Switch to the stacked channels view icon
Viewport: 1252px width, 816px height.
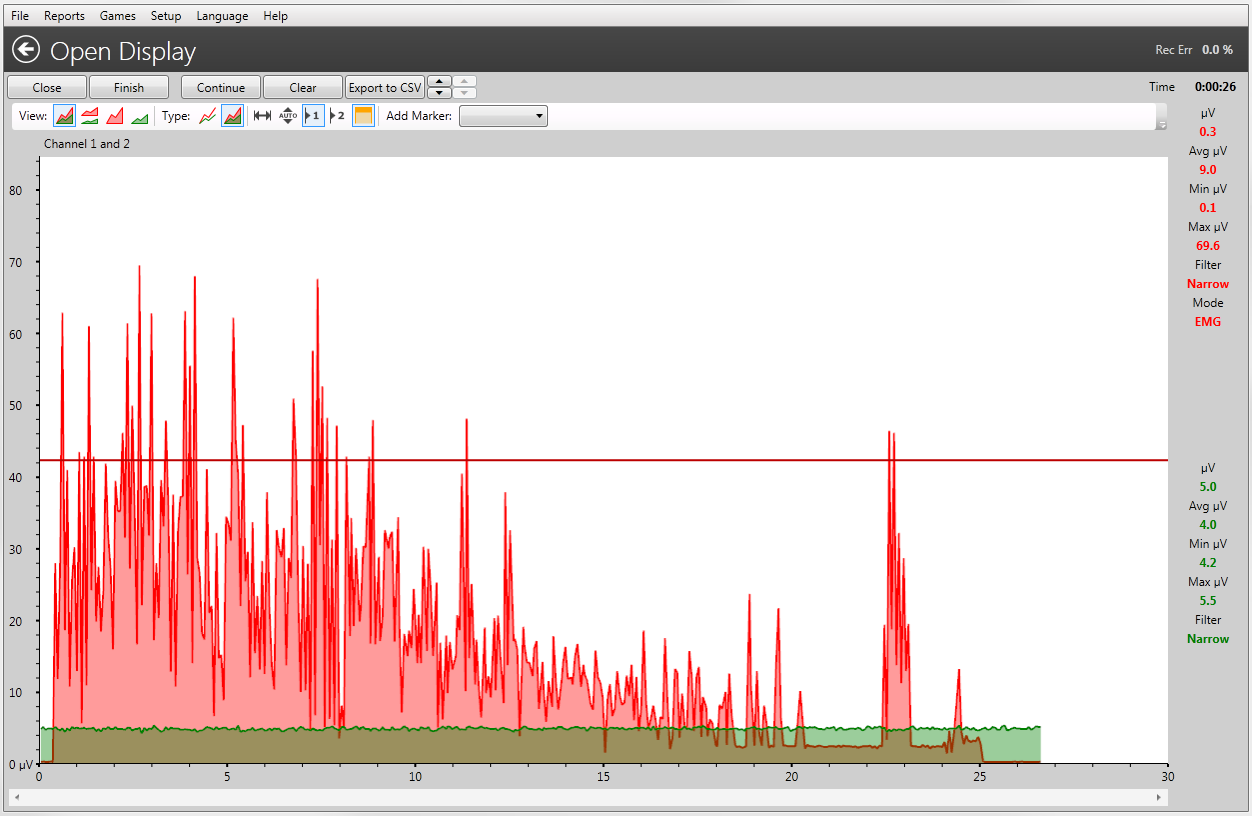pos(90,116)
